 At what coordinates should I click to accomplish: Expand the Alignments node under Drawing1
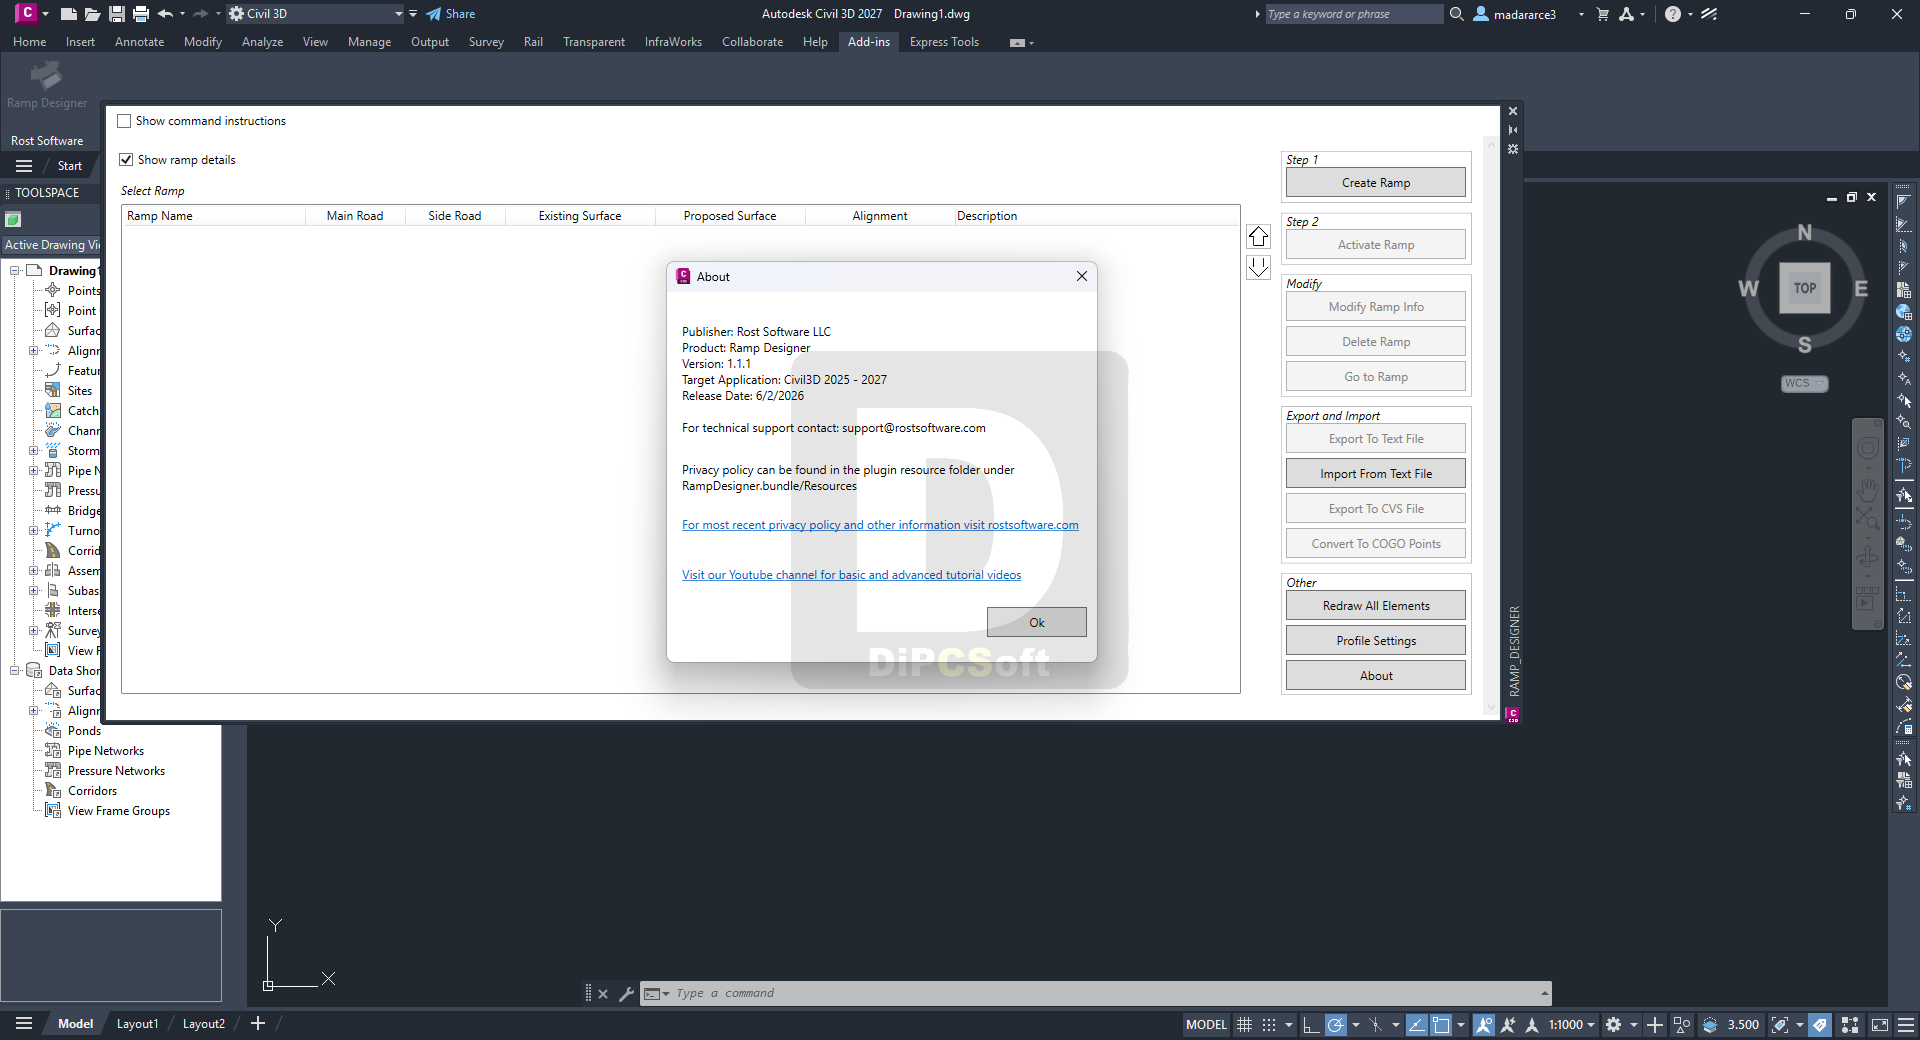point(34,351)
